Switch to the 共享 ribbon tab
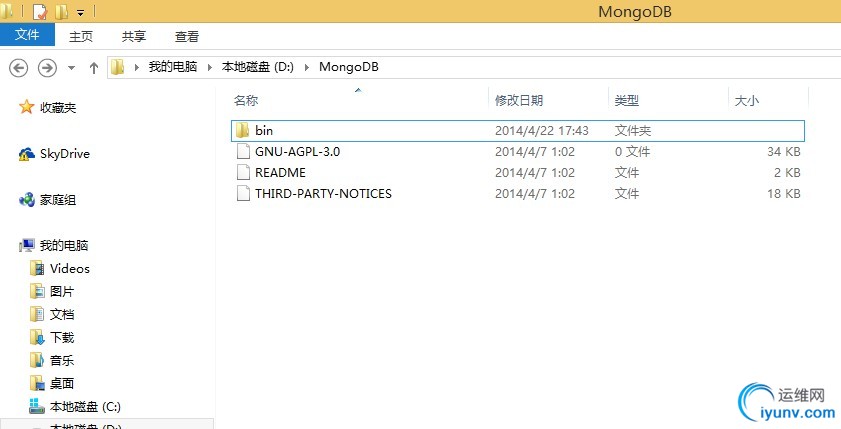 click(x=134, y=36)
